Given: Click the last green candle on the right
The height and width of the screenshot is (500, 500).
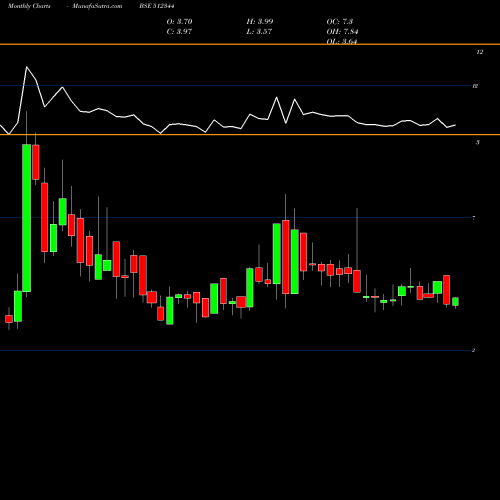Looking at the screenshot, I should point(455,302).
